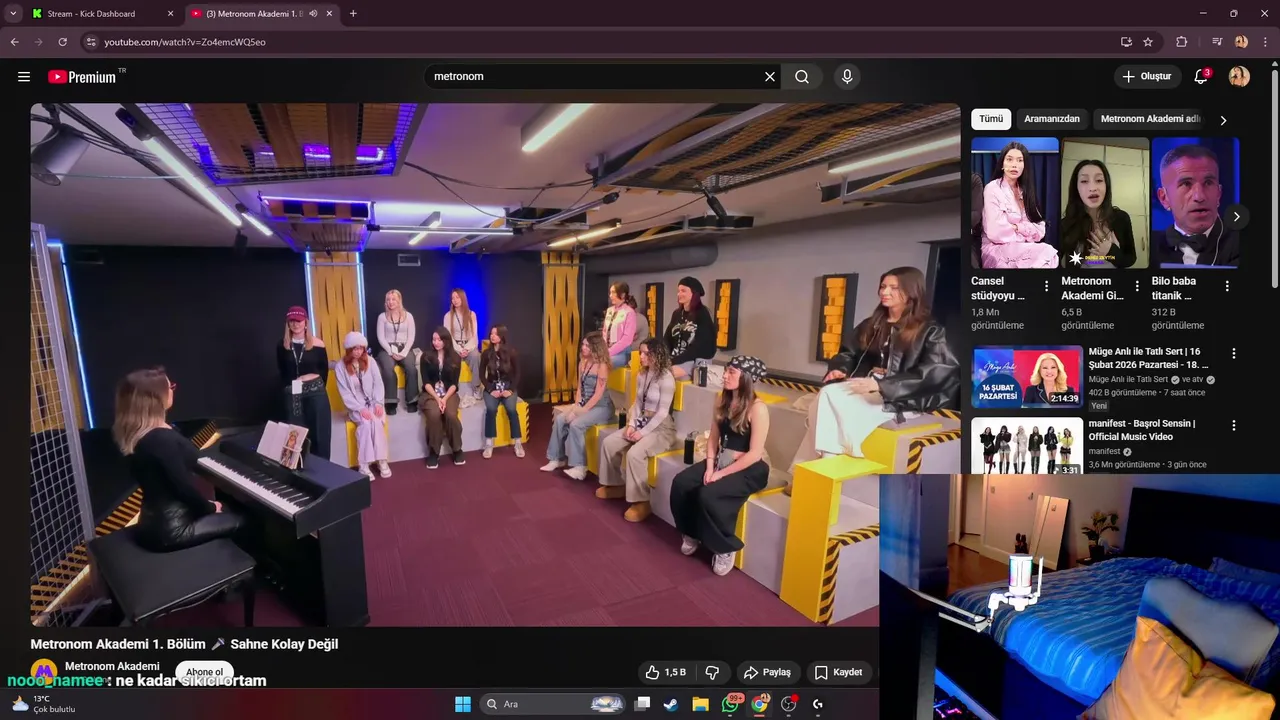Dislike the video with thumbs down
This screenshot has width=1280, height=720.
pyautogui.click(x=712, y=672)
